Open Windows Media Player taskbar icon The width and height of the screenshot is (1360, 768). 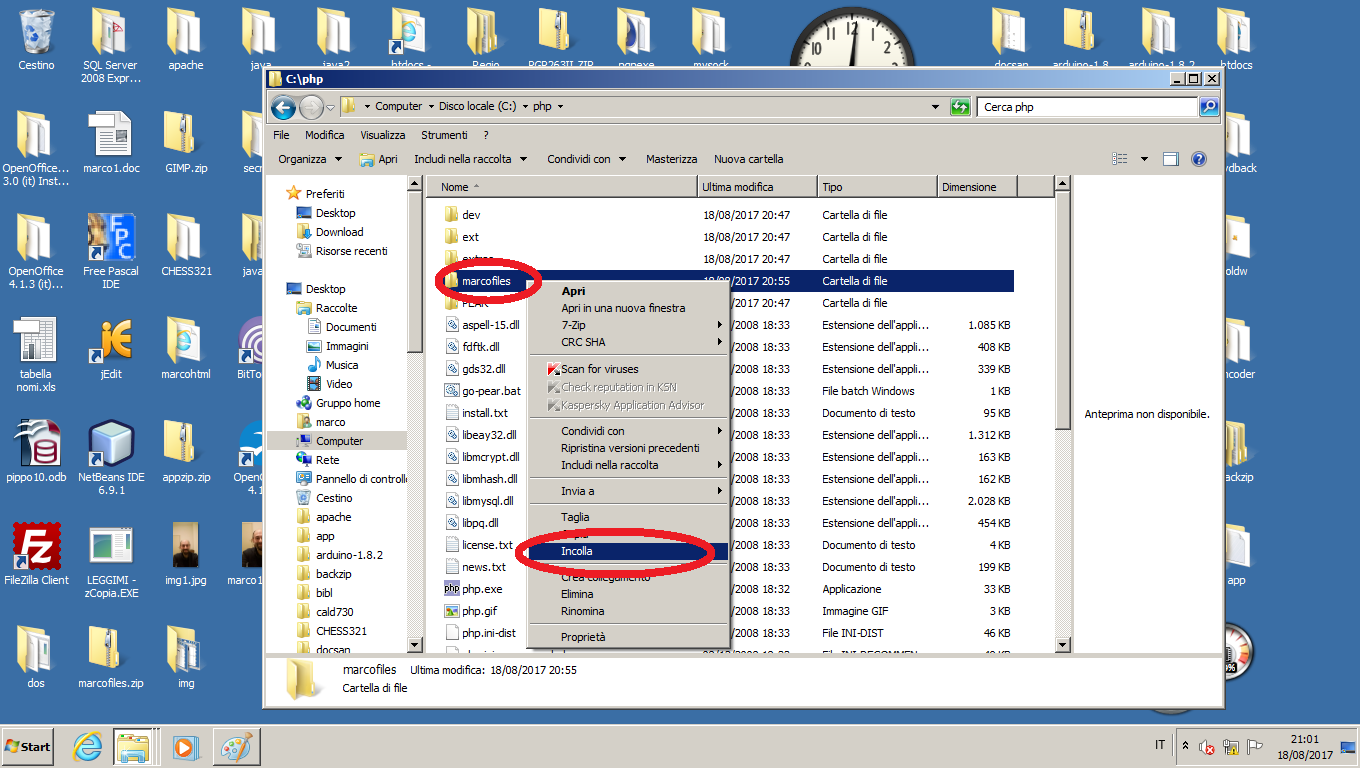point(184,747)
